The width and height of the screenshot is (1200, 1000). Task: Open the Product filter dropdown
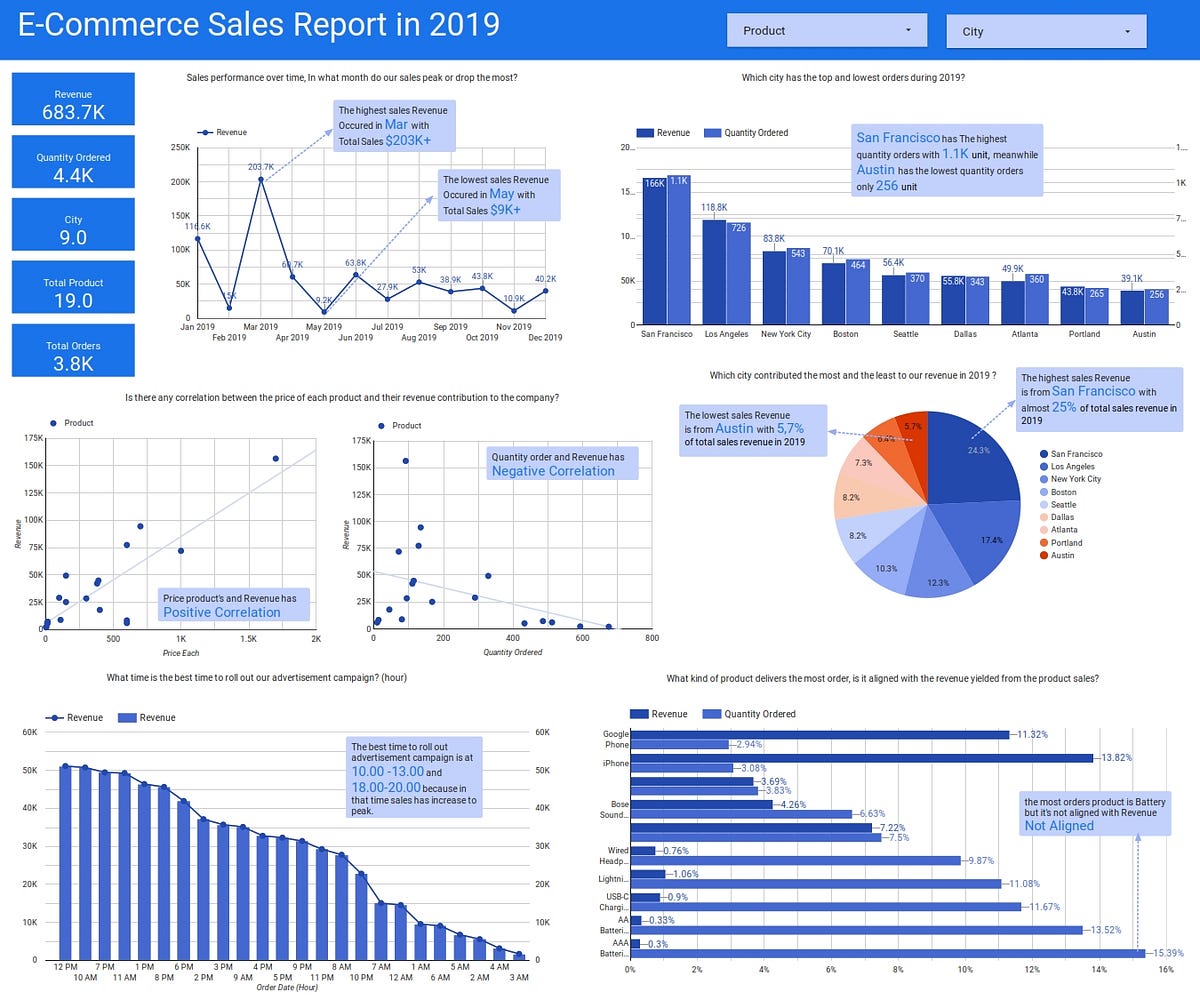click(x=827, y=30)
